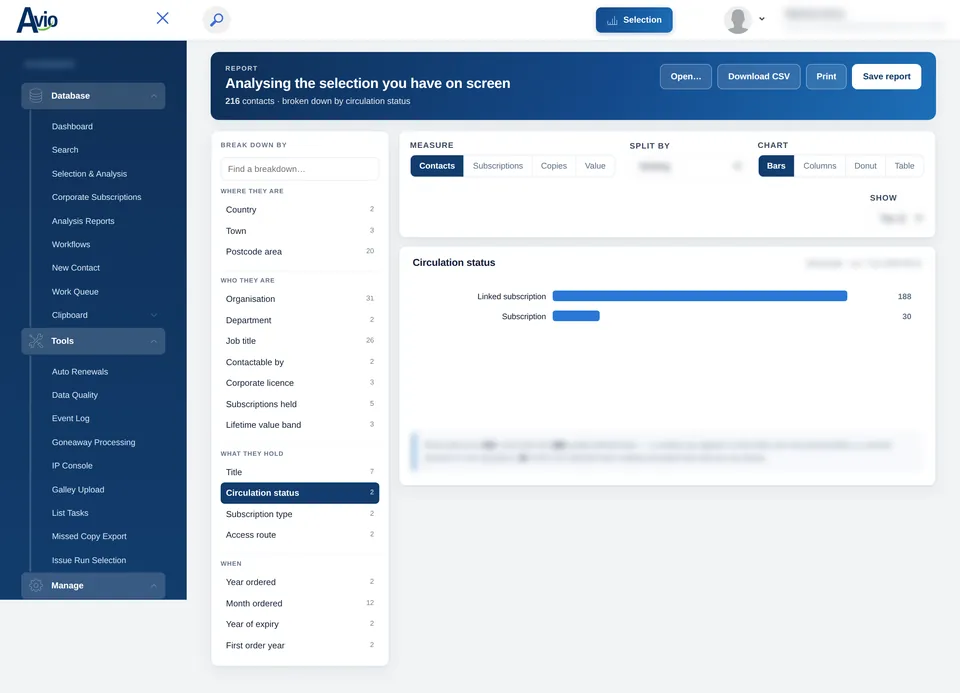960x693 pixels.
Task: Click the Avio logo
Action: click(37, 20)
